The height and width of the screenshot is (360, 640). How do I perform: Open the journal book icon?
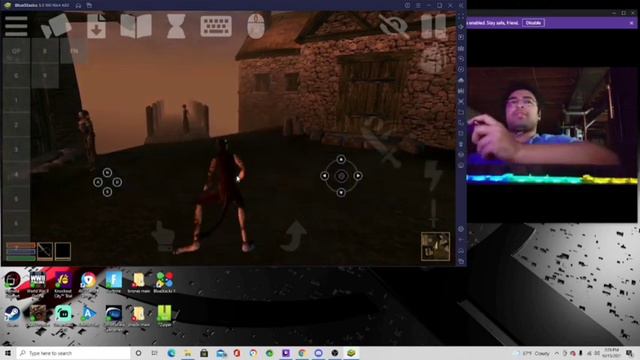(x=136, y=27)
